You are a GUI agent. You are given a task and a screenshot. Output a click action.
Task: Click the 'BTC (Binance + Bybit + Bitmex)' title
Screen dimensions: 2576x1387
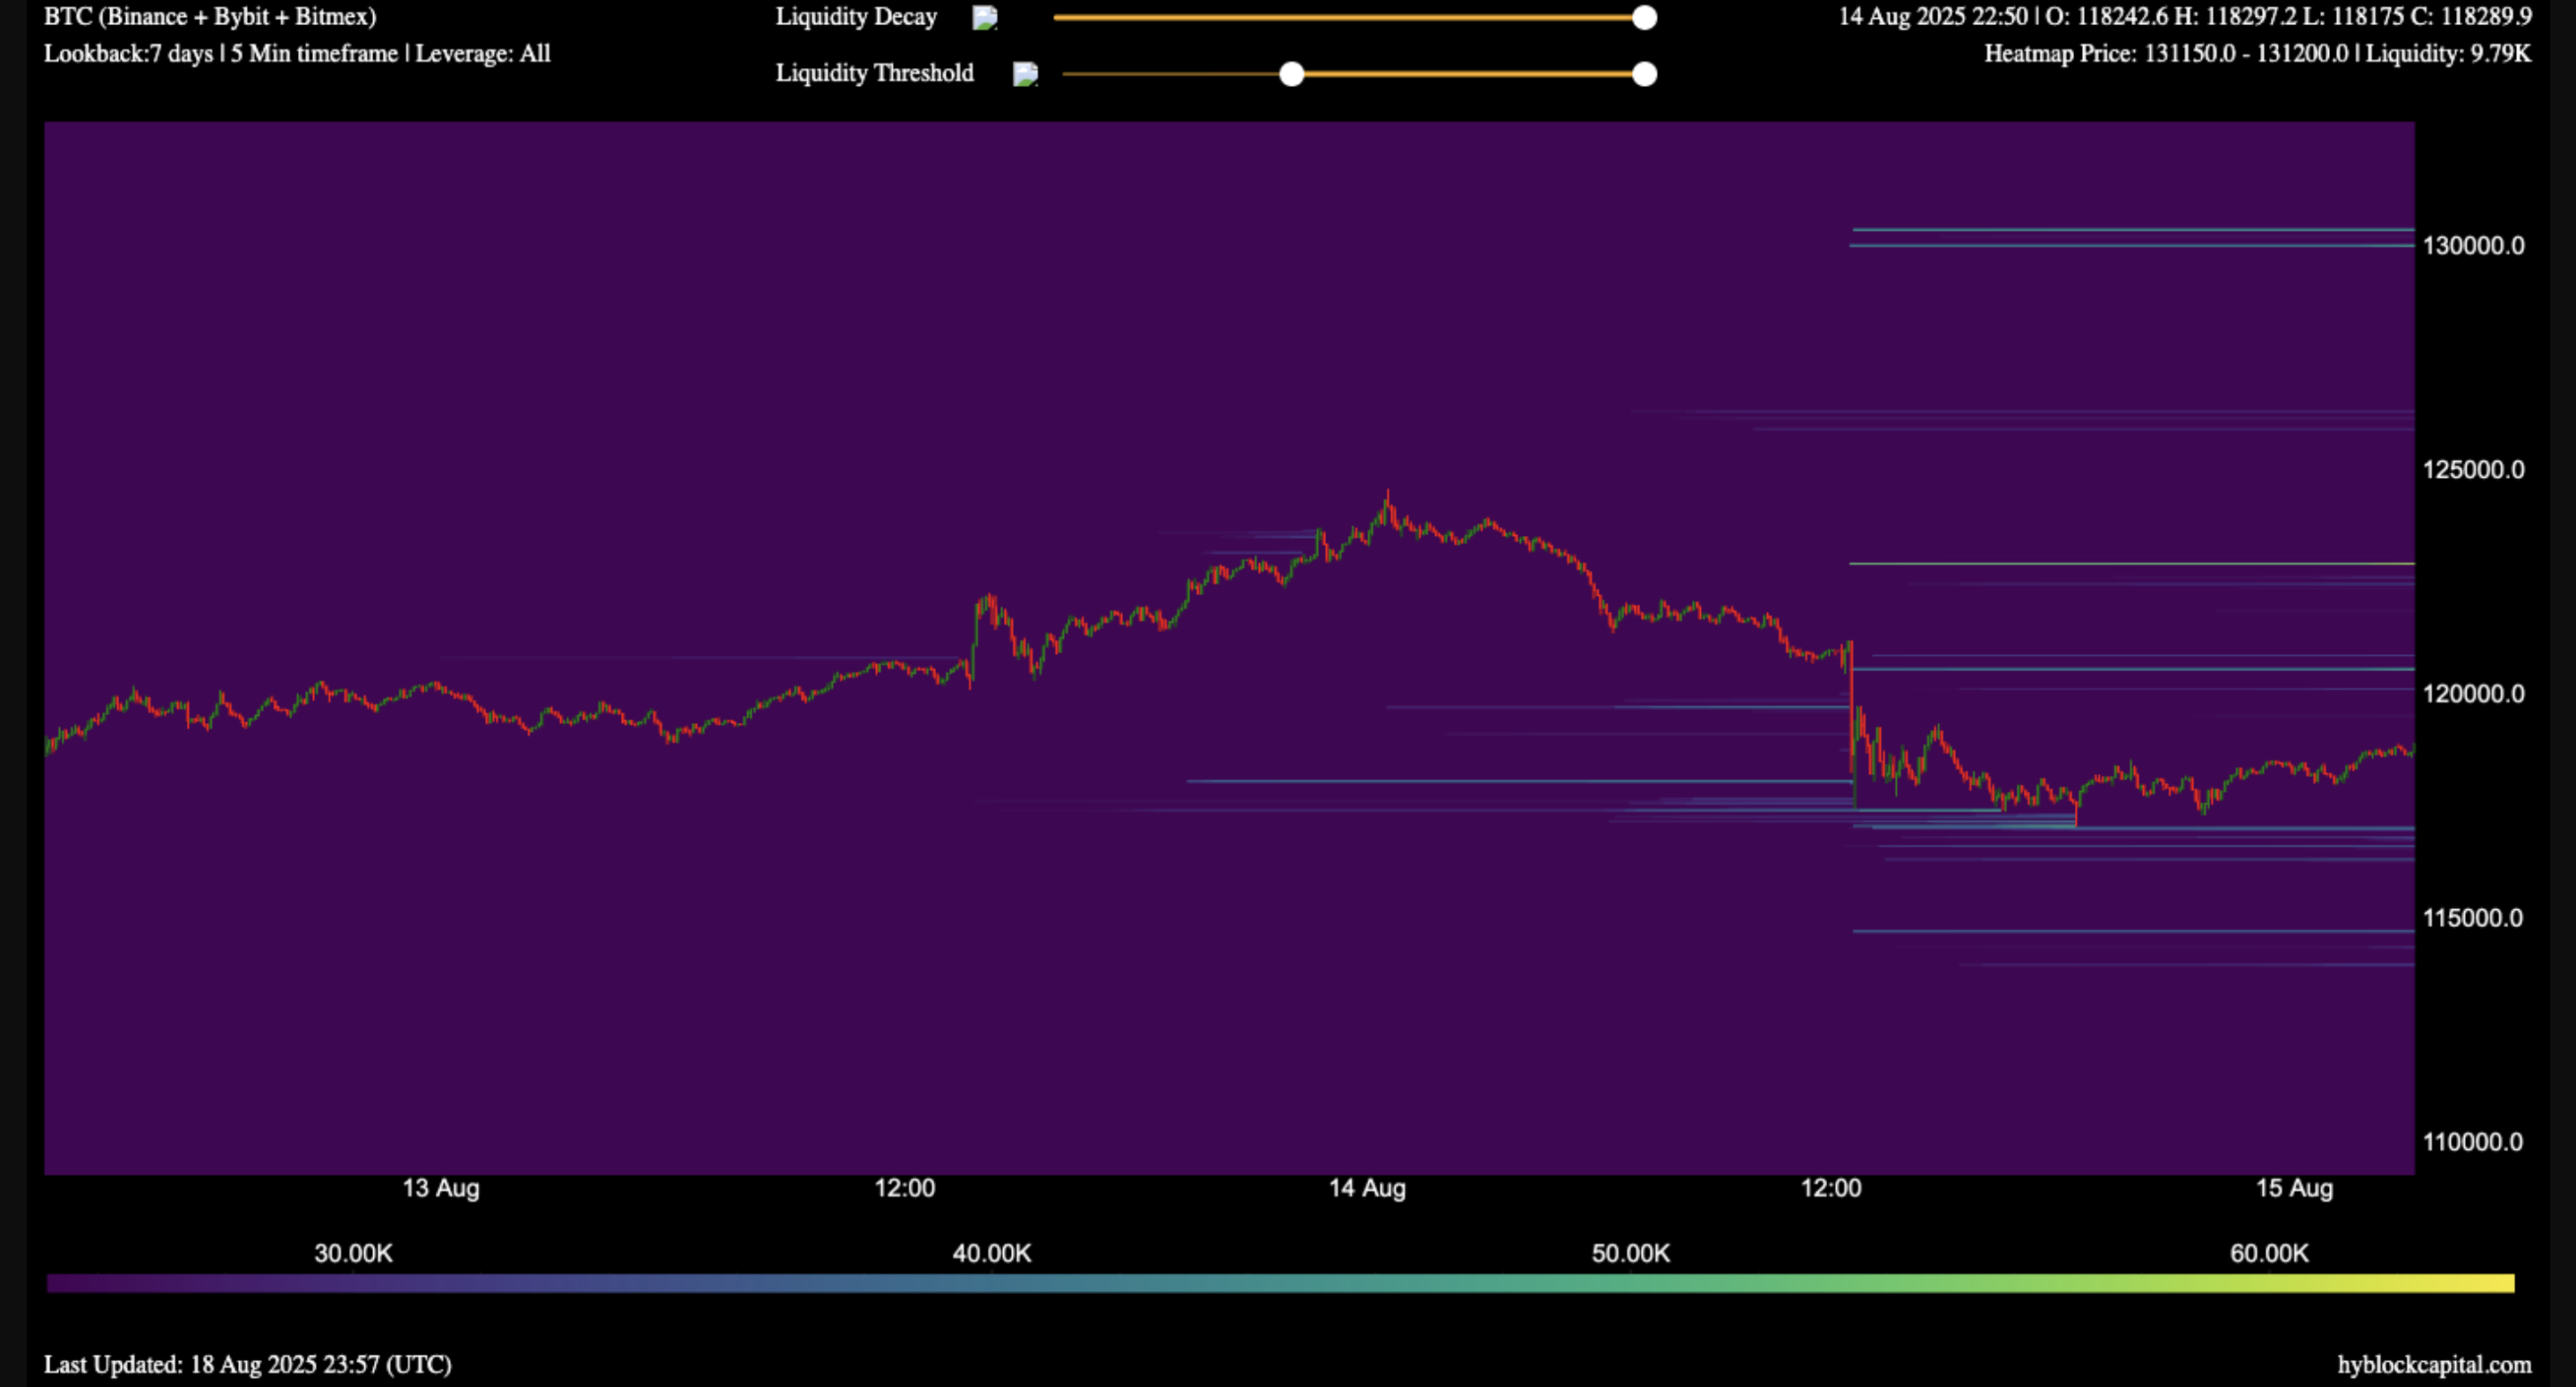click(210, 17)
